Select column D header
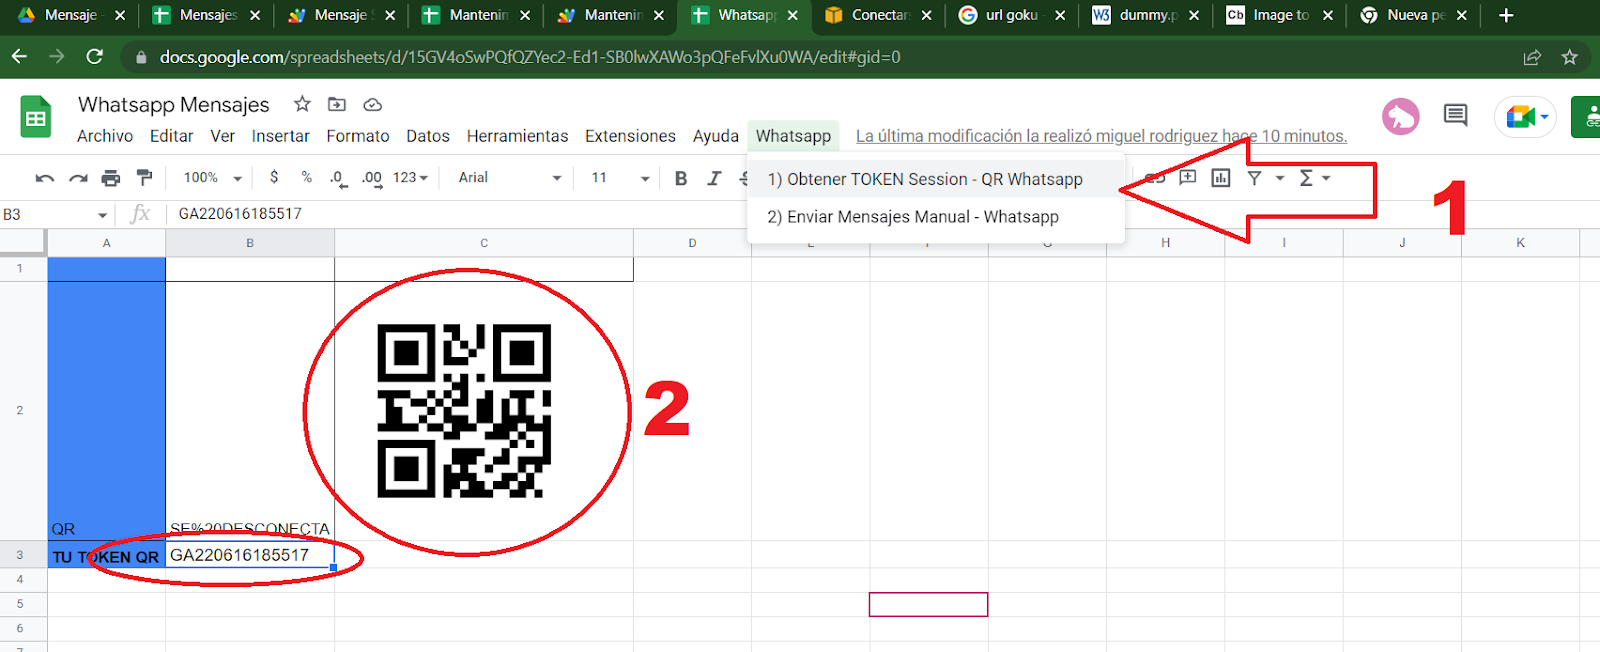Screen dimensions: 1600x652 click(692, 243)
